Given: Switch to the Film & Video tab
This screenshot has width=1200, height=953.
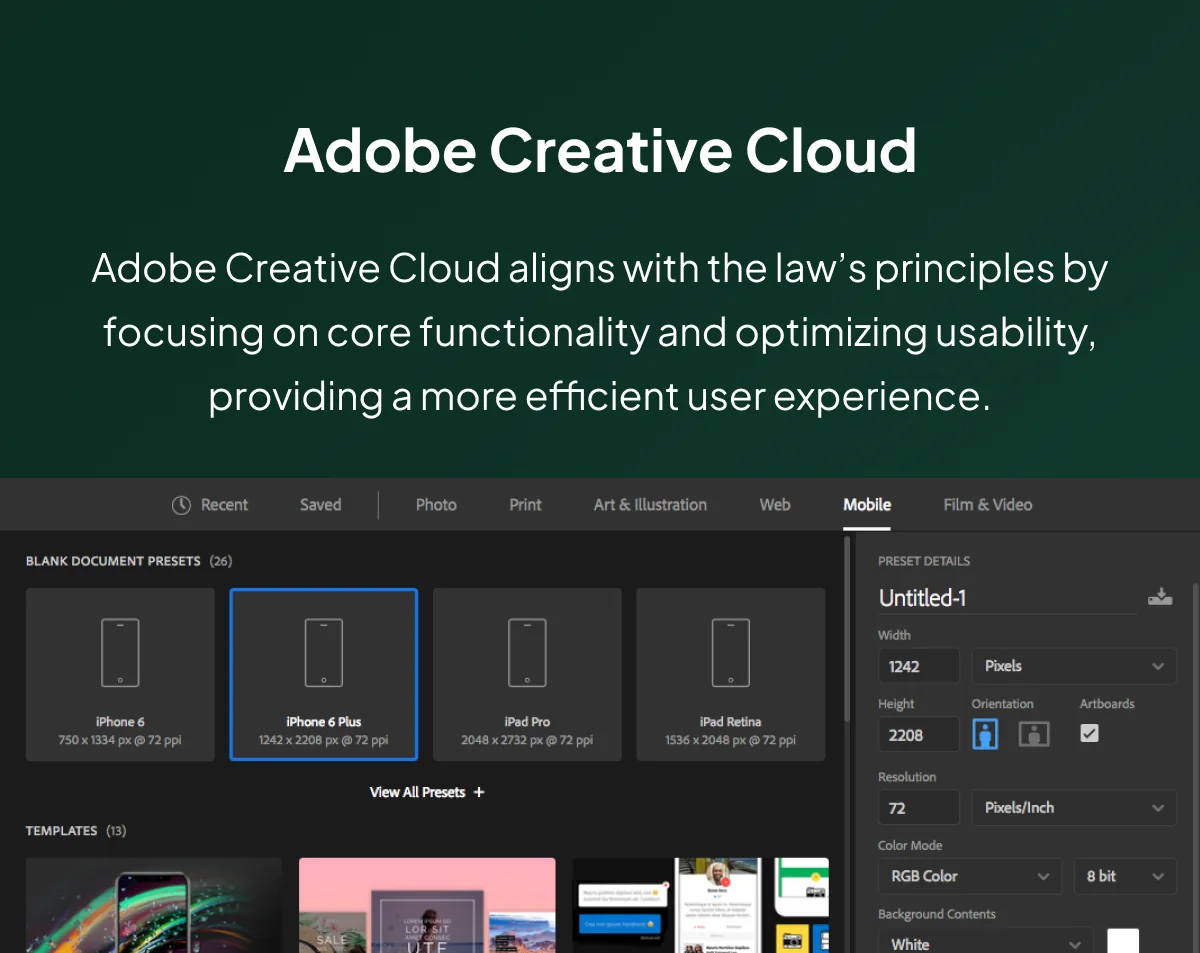Looking at the screenshot, I should (987, 505).
